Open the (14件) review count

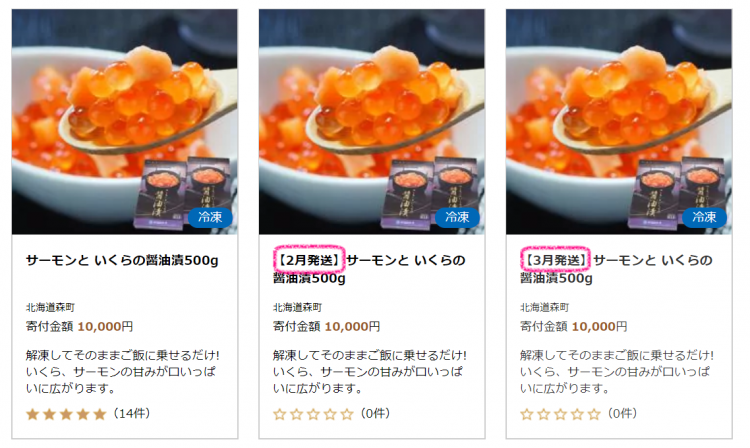pyautogui.click(x=132, y=414)
